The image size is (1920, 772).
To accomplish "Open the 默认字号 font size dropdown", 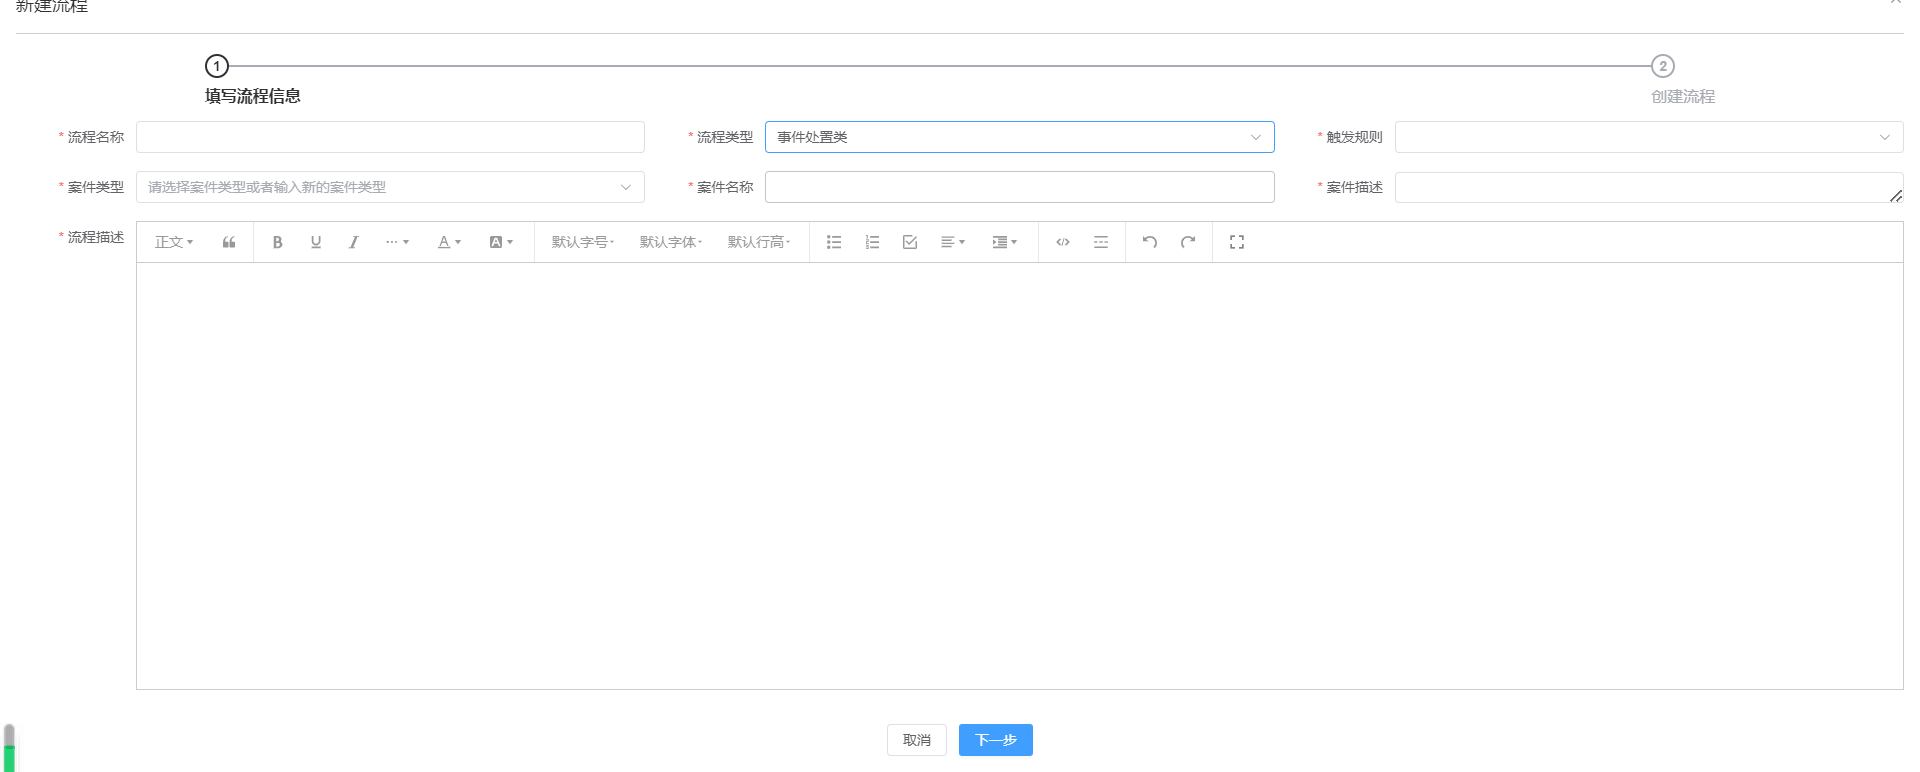I will [583, 242].
